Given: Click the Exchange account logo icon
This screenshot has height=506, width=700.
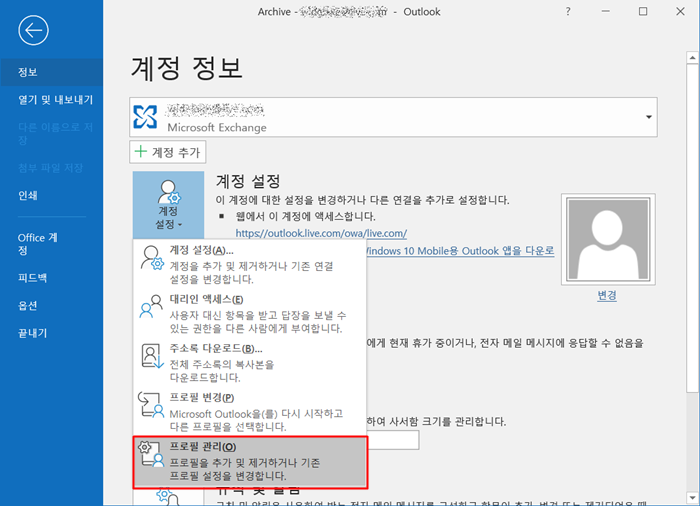Looking at the screenshot, I should coord(145,117).
